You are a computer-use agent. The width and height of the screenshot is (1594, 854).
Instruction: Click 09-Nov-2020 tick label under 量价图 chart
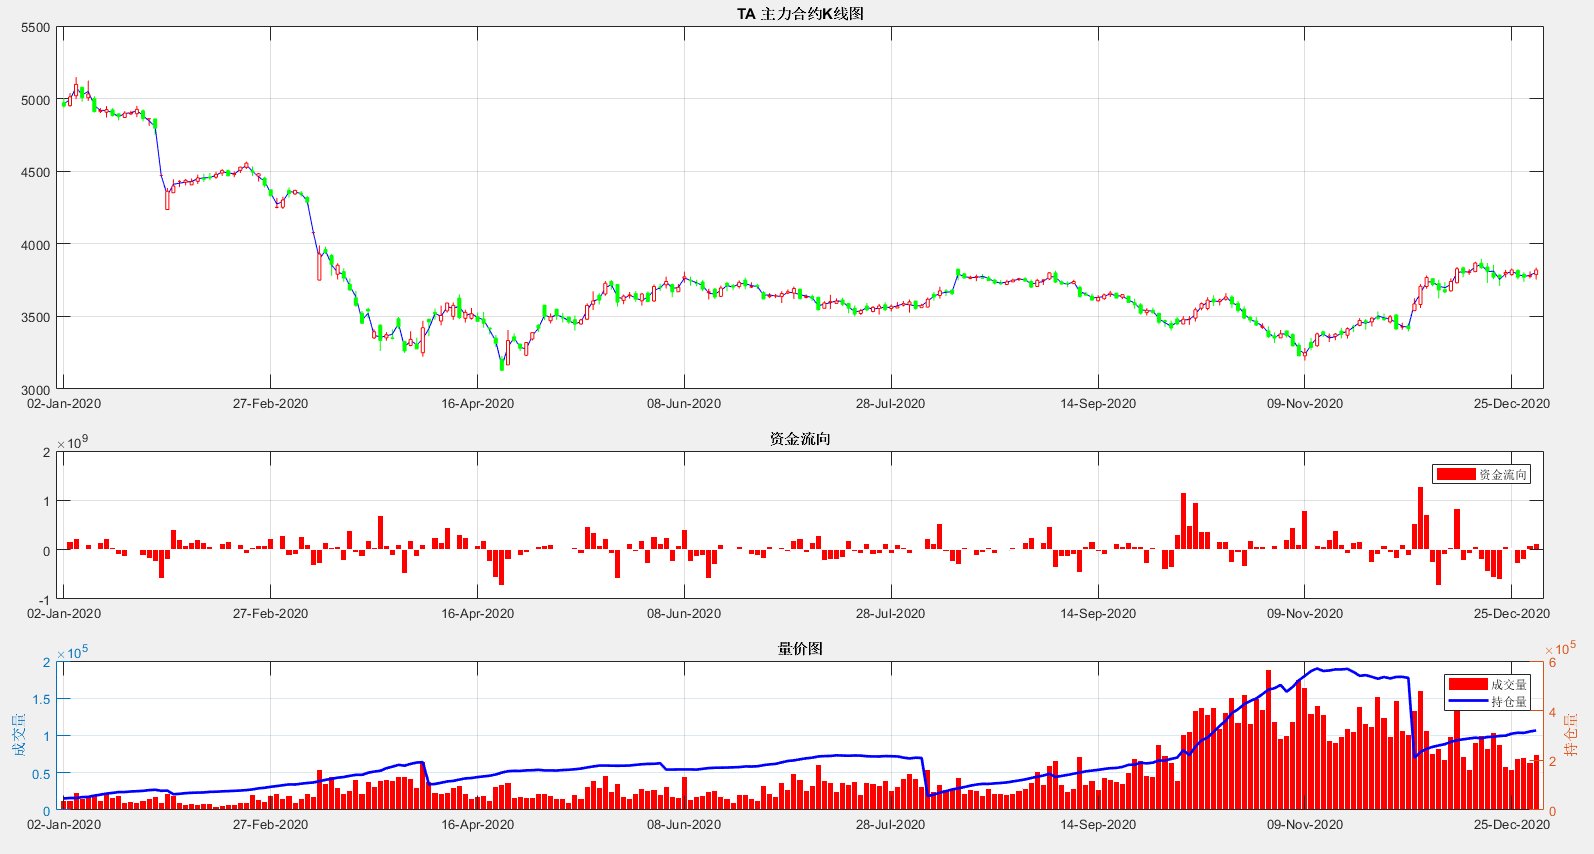tap(1304, 825)
